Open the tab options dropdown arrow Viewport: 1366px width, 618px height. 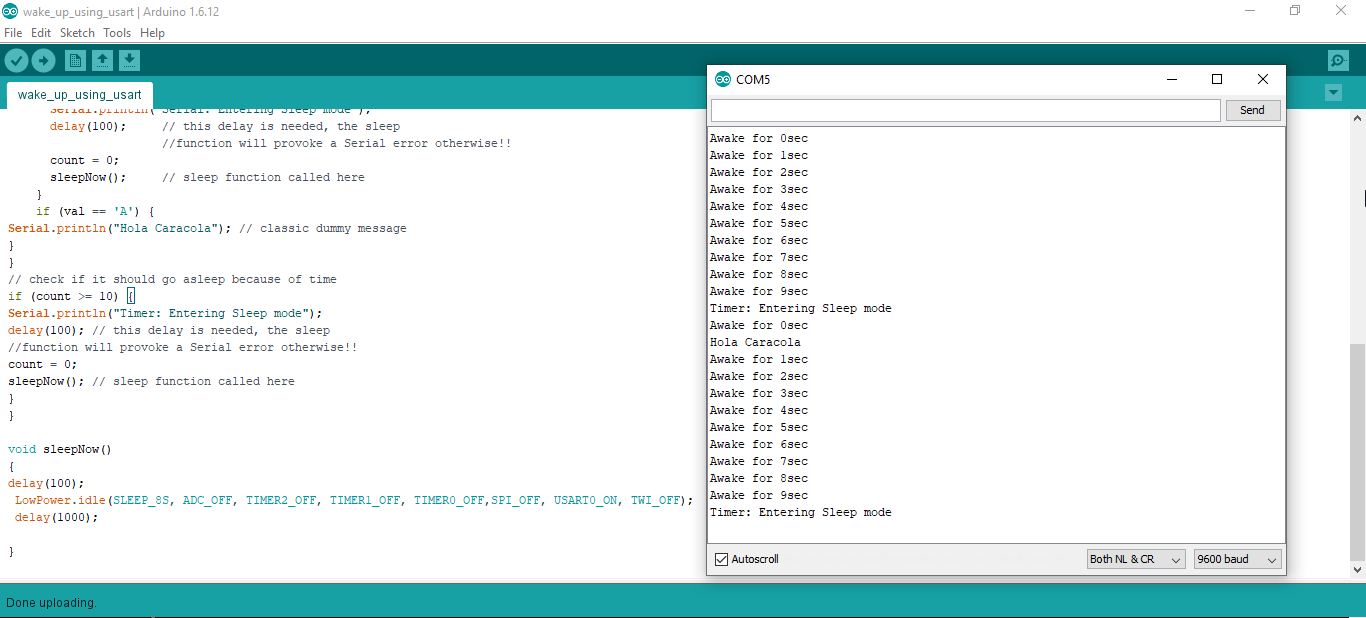pyautogui.click(x=1333, y=93)
